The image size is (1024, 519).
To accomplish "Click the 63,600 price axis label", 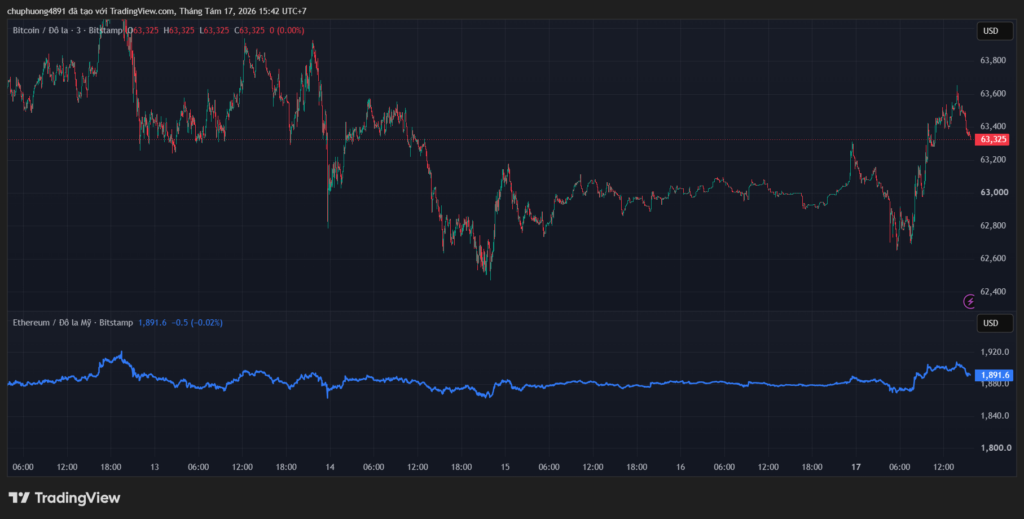I will tap(993, 93).
